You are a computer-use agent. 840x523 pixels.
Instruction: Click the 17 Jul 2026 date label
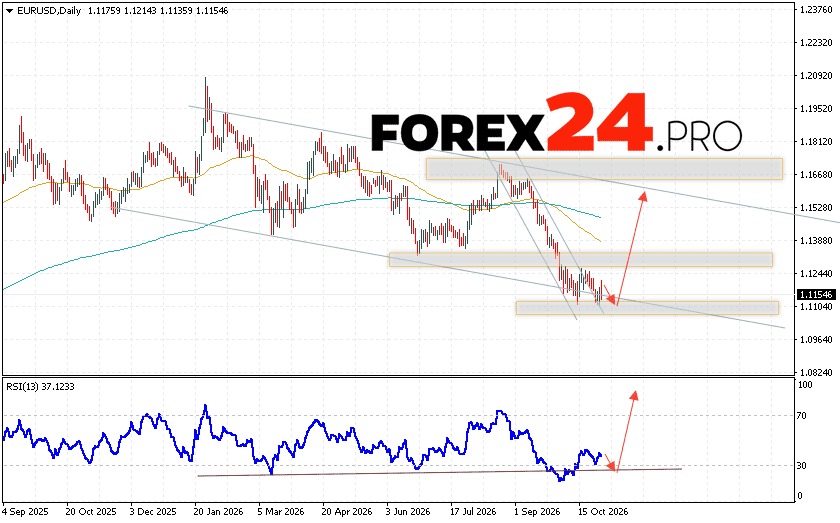474,512
